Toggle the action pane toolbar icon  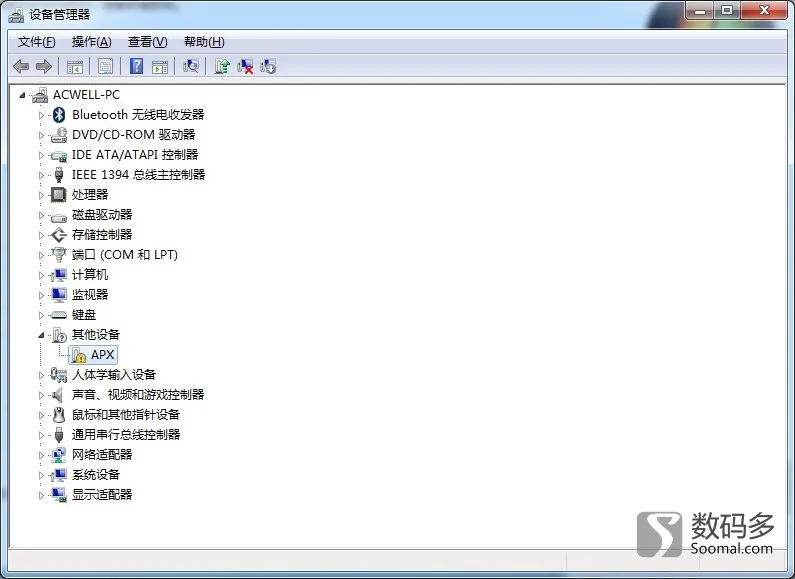[x=160, y=66]
